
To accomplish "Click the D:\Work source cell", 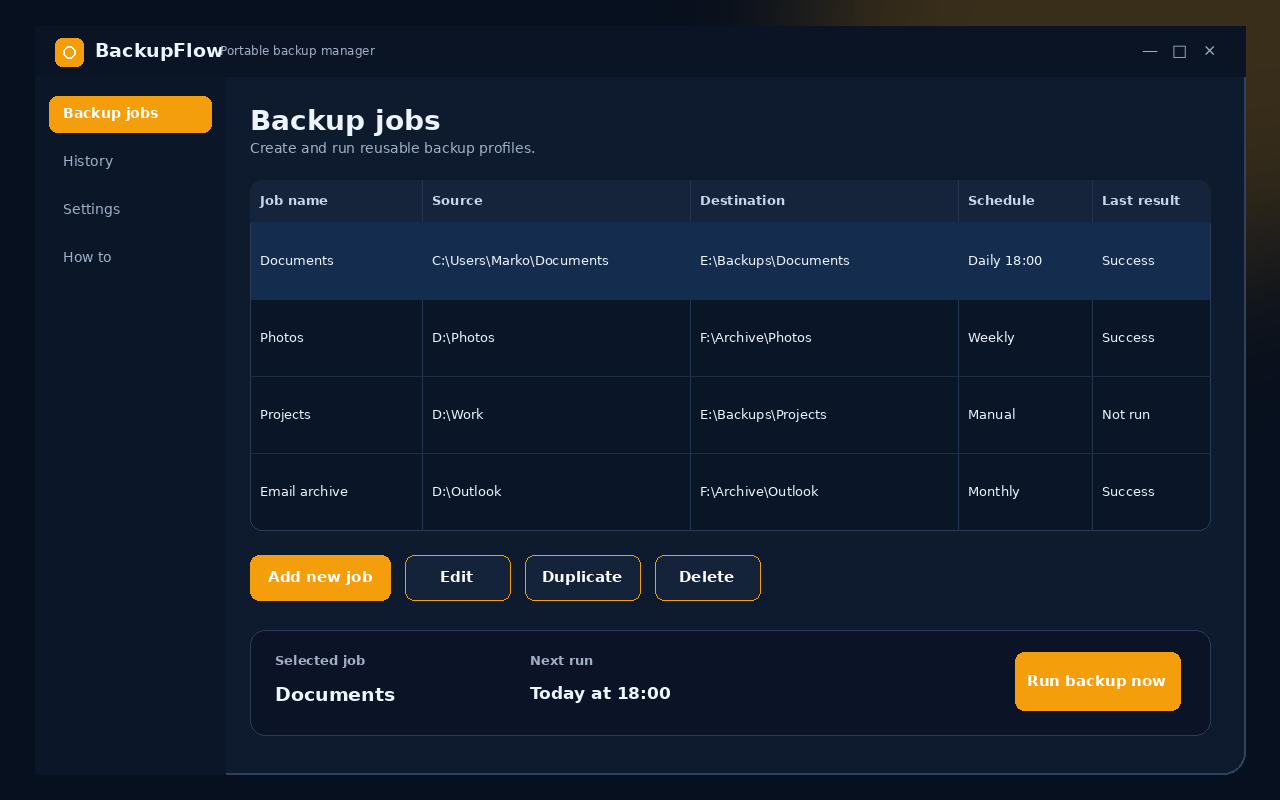I will 556,415.
